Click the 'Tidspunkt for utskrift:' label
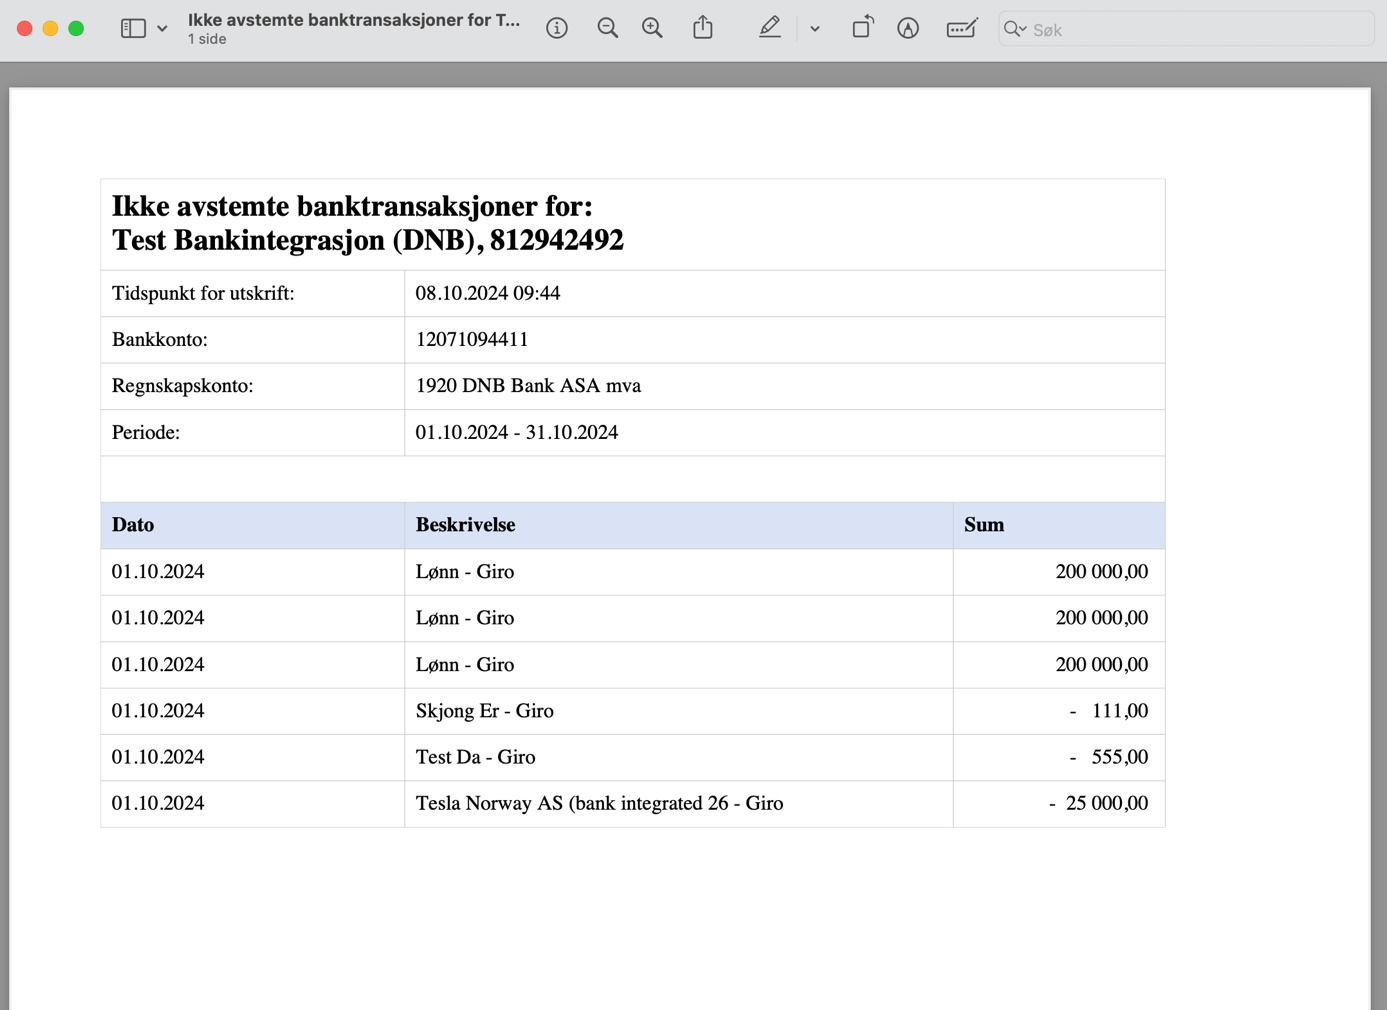Image resolution: width=1387 pixels, height=1010 pixels. 203,293
